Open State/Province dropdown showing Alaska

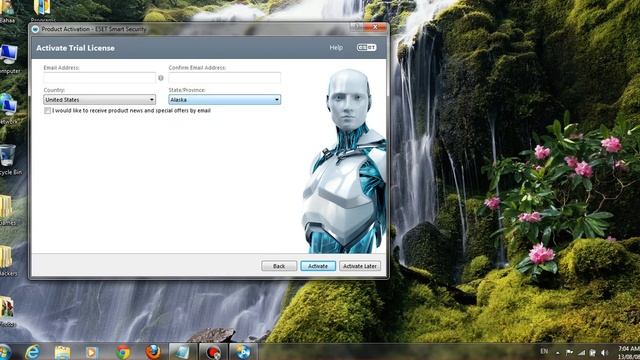(x=224, y=100)
